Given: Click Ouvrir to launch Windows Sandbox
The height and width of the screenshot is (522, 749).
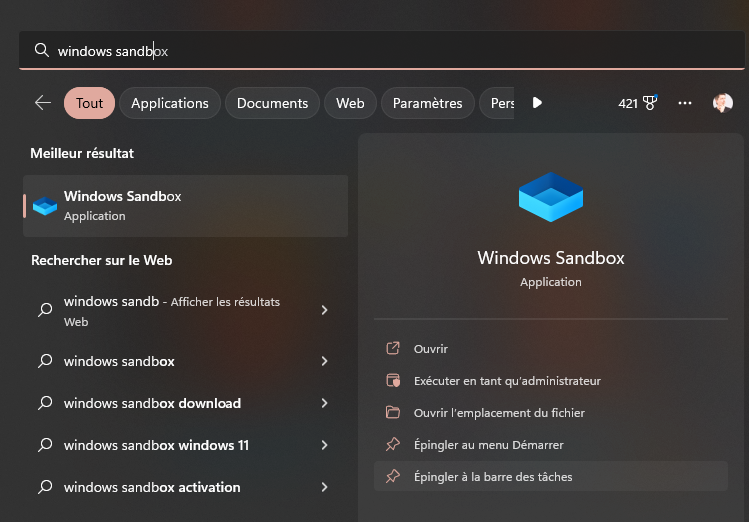Looking at the screenshot, I should pyautogui.click(x=551, y=349).
